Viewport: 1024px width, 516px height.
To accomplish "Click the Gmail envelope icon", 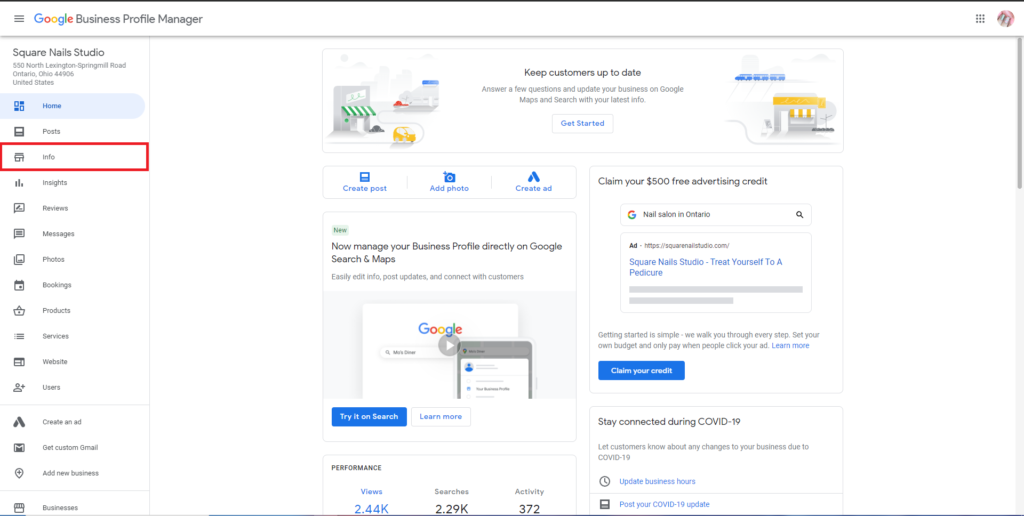I will (x=19, y=447).
